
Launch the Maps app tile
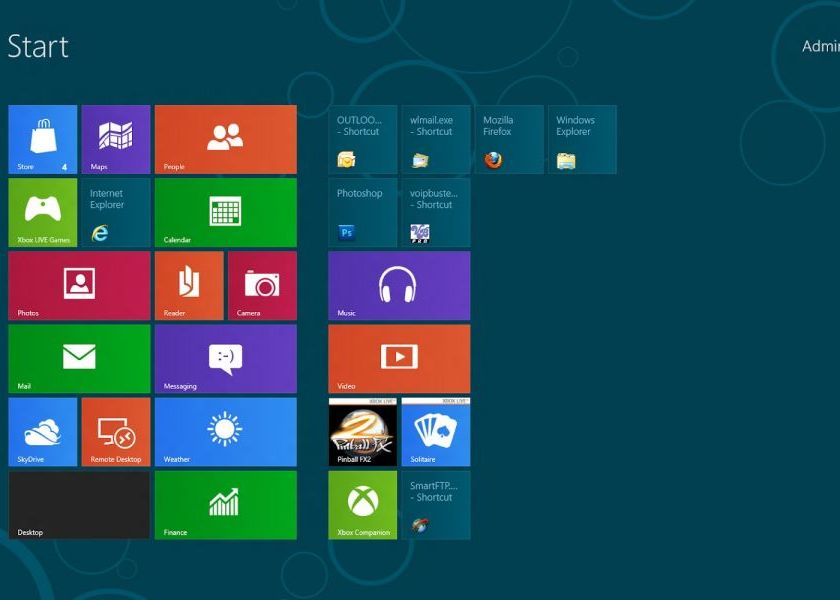(115, 139)
